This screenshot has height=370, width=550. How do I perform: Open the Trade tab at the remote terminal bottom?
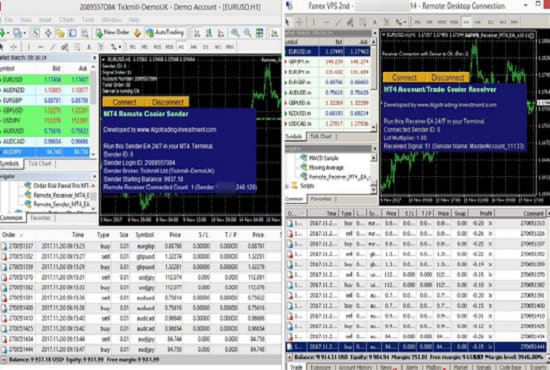pos(296,366)
